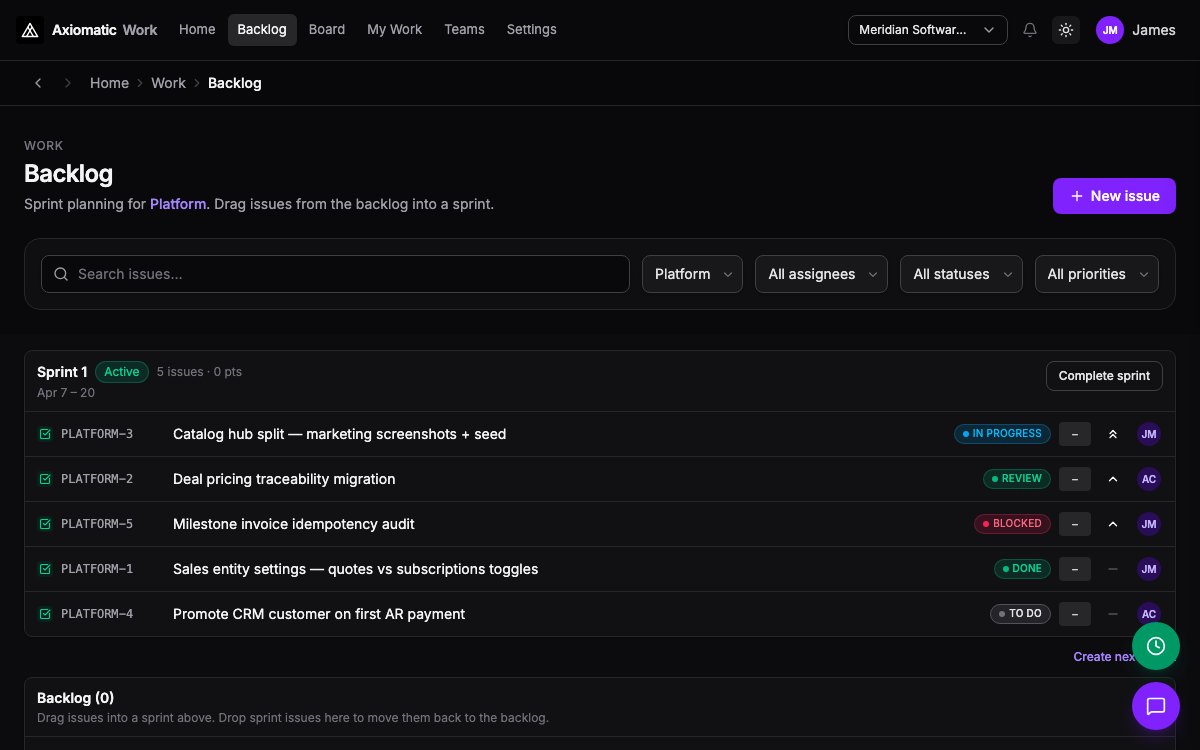Viewport: 1200px width, 750px height.
Task: Switch to the Board nav tab
Action: (327, 30)
